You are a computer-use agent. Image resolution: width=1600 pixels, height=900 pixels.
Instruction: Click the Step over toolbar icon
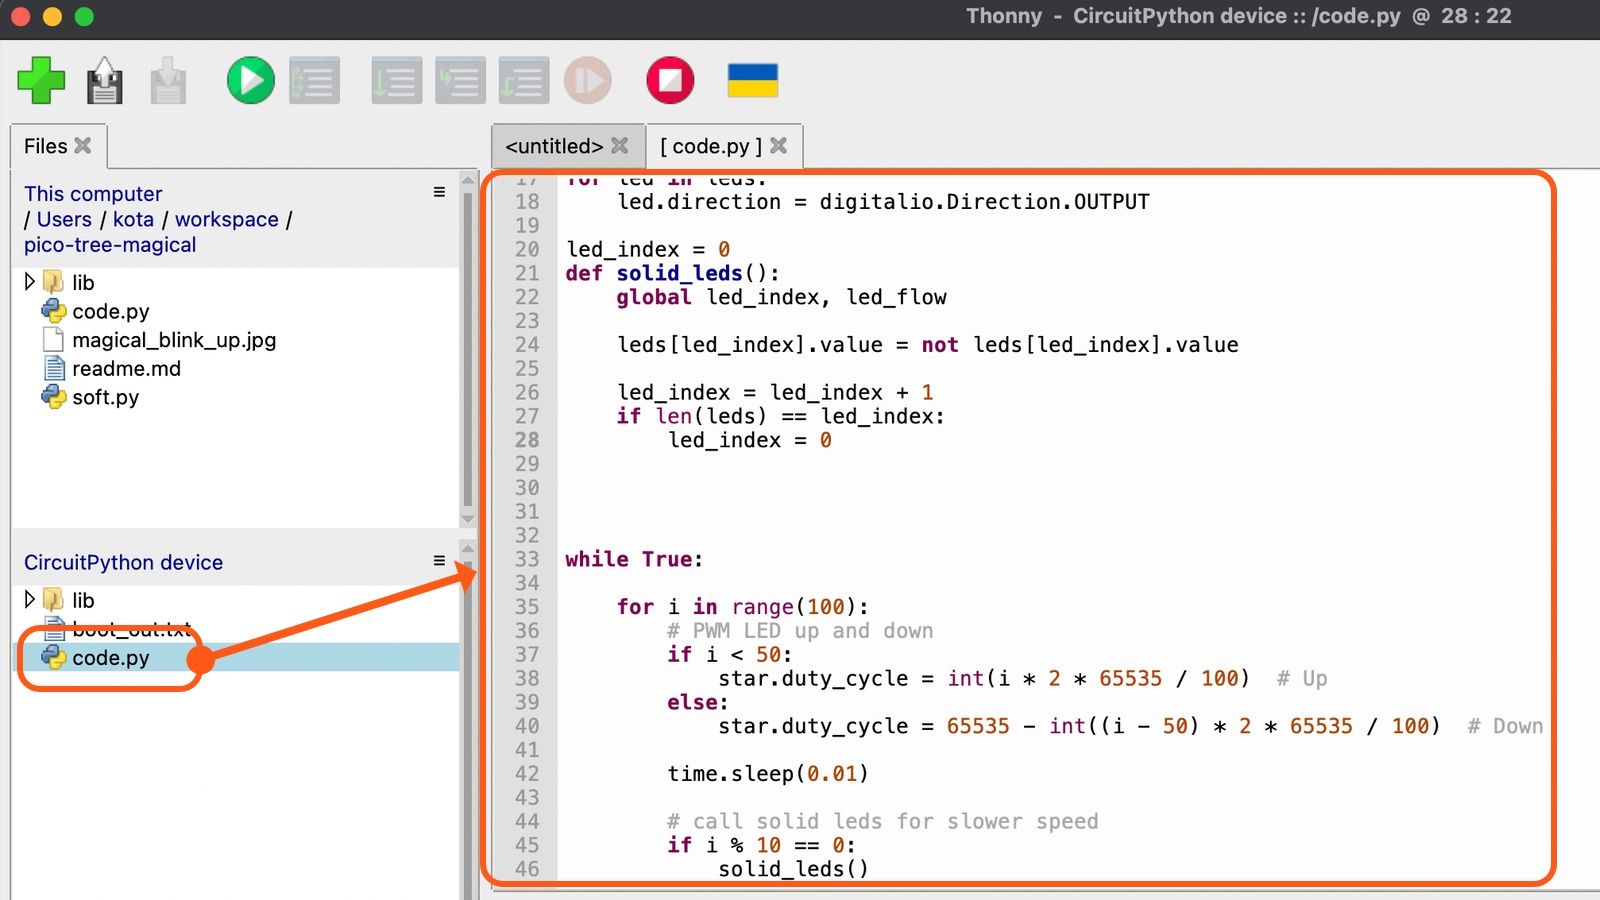(396, 81)
